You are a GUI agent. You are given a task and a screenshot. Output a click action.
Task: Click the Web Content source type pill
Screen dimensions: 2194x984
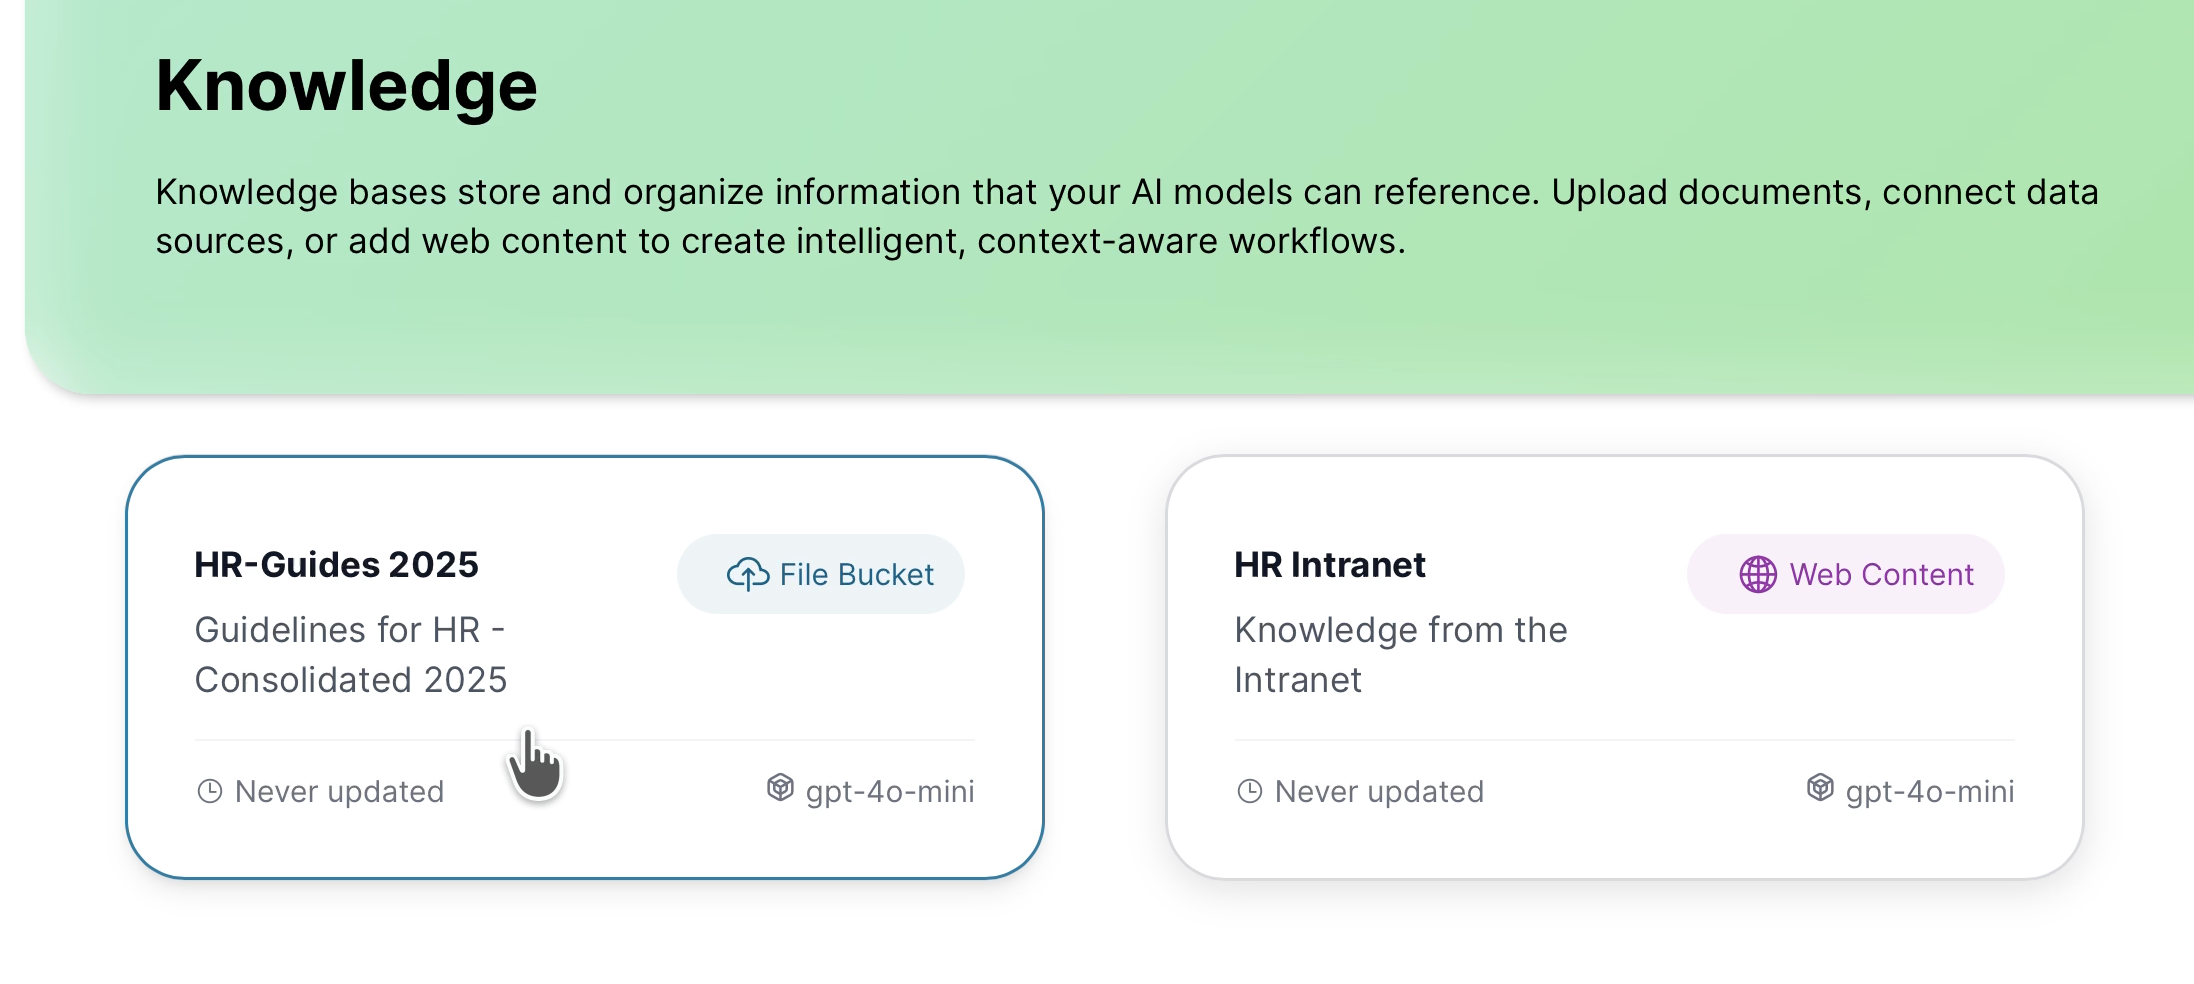[x=1845, y=573]
